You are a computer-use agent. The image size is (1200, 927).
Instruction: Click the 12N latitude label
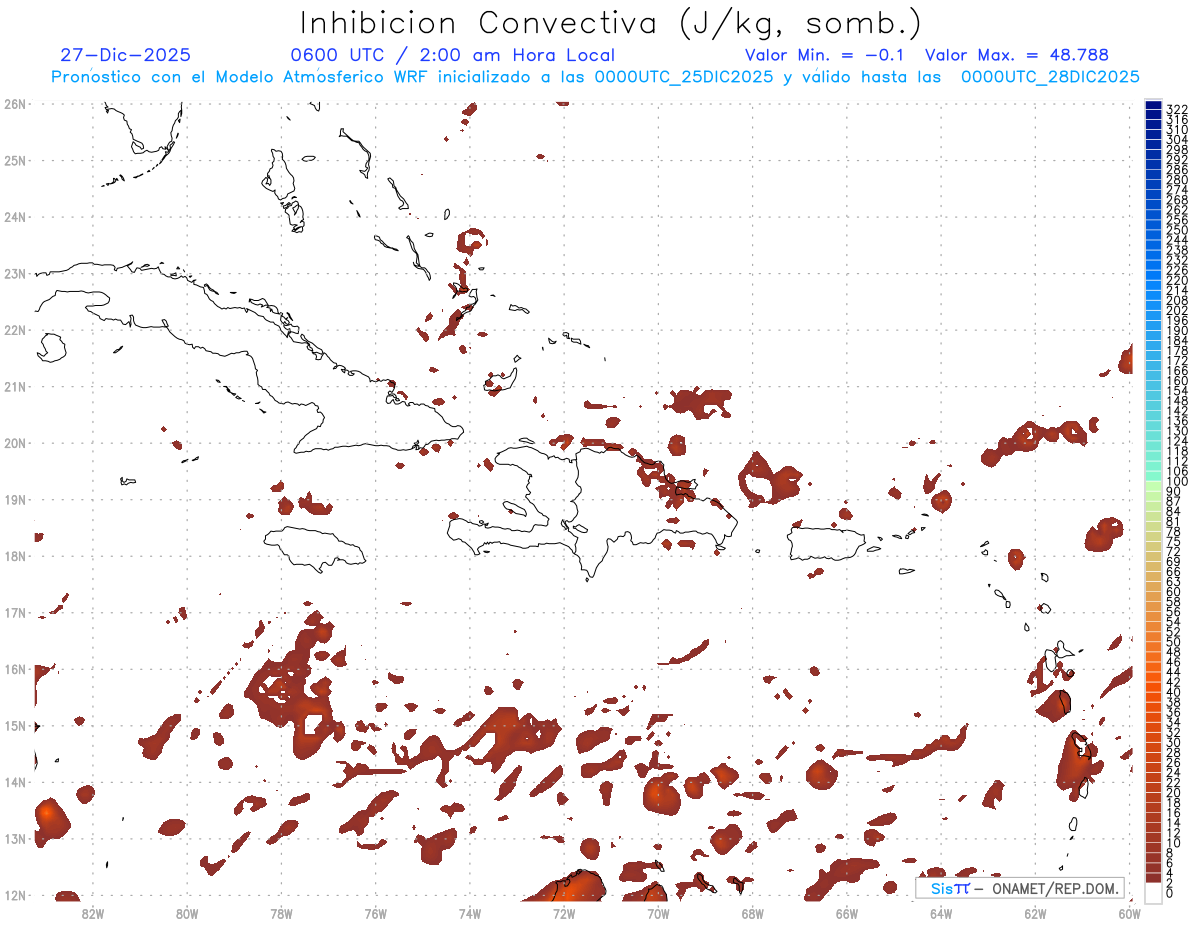[15, 896]
